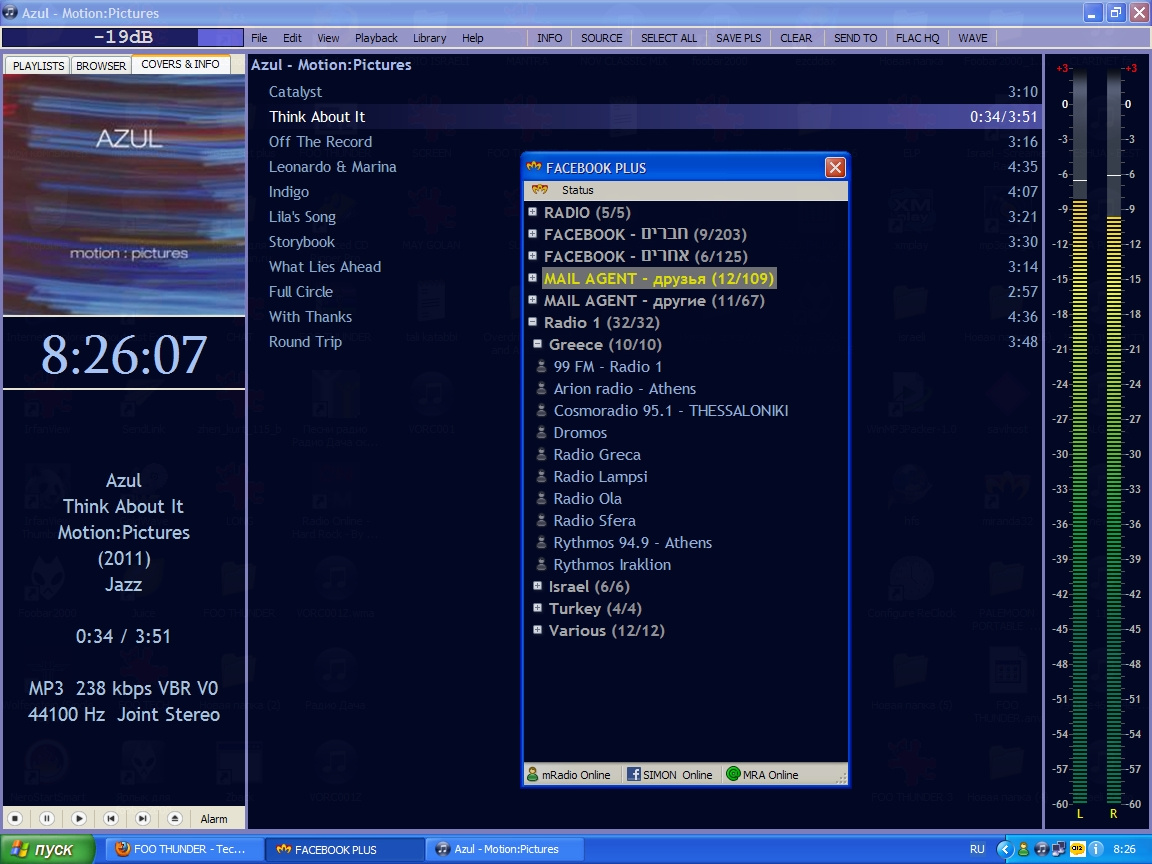Adjust the -19dB volume bar
The height and width of the screenshot is (864, 1152).
(x=123, y=38)
